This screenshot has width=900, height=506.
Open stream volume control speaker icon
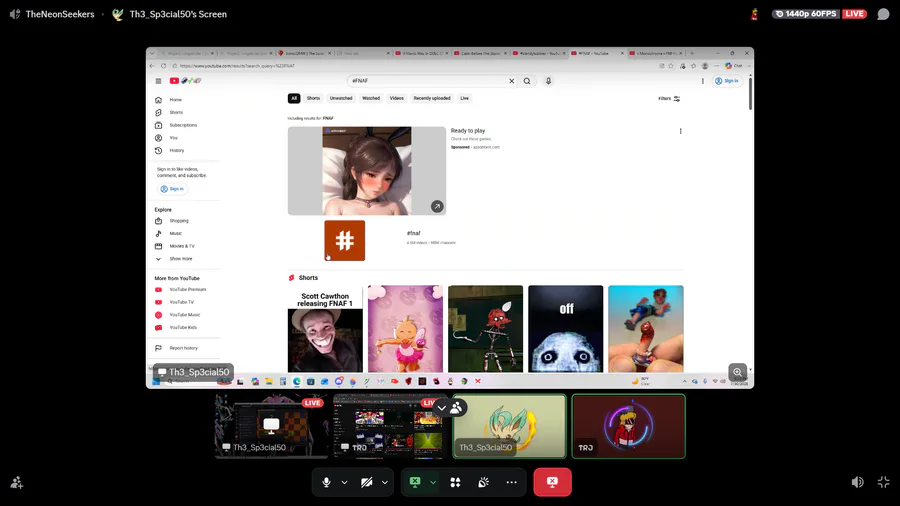point(858,482)
